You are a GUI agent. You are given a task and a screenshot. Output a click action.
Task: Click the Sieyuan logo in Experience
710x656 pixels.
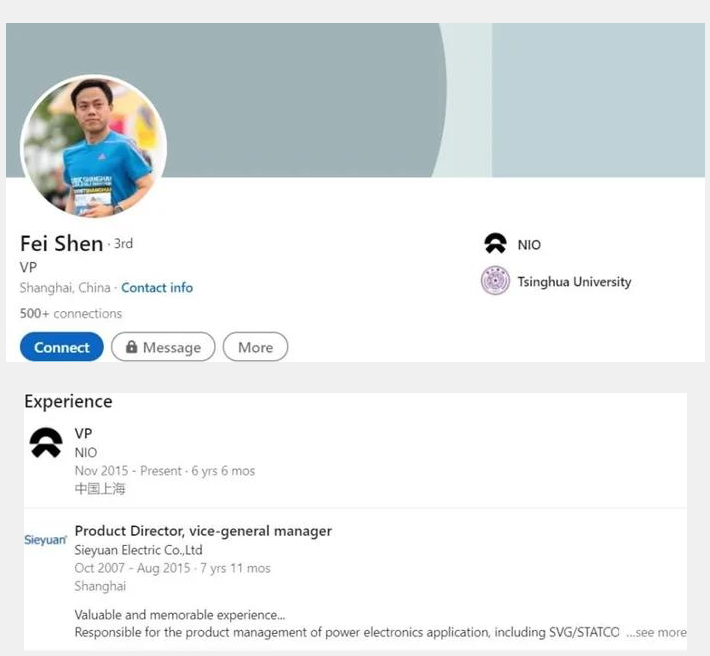coord(46,540)
